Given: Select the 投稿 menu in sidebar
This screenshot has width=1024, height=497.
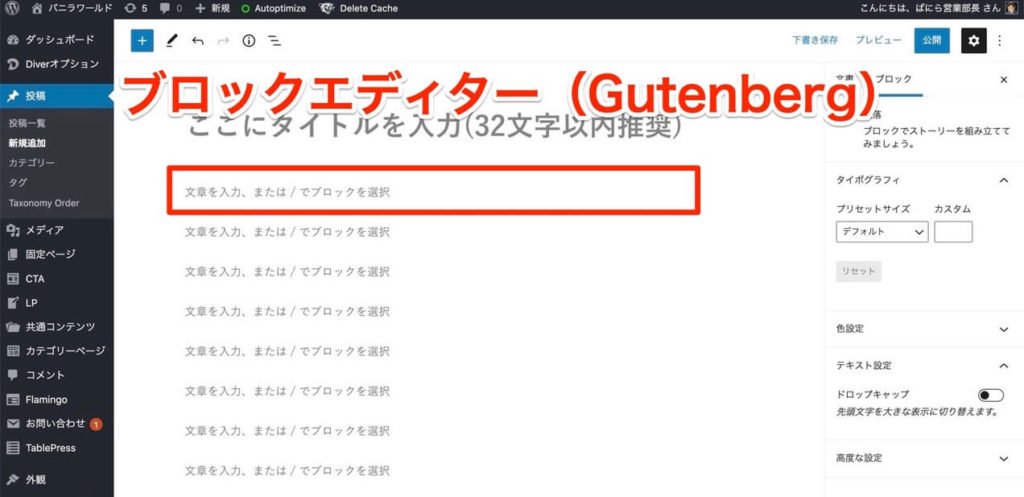Looking at the screenshot, I should [x=57, y=97].
